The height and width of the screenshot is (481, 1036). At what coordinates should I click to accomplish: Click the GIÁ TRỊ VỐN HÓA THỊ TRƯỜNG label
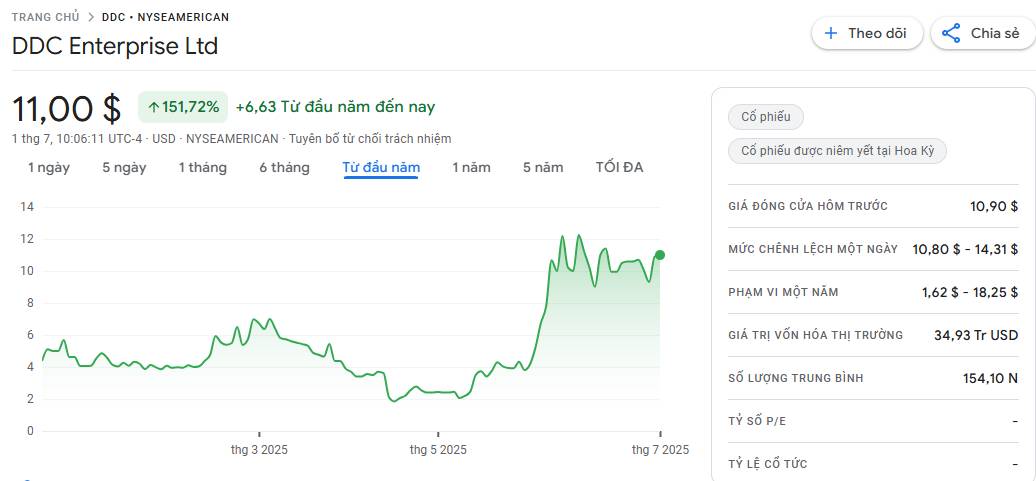point(815,335)
